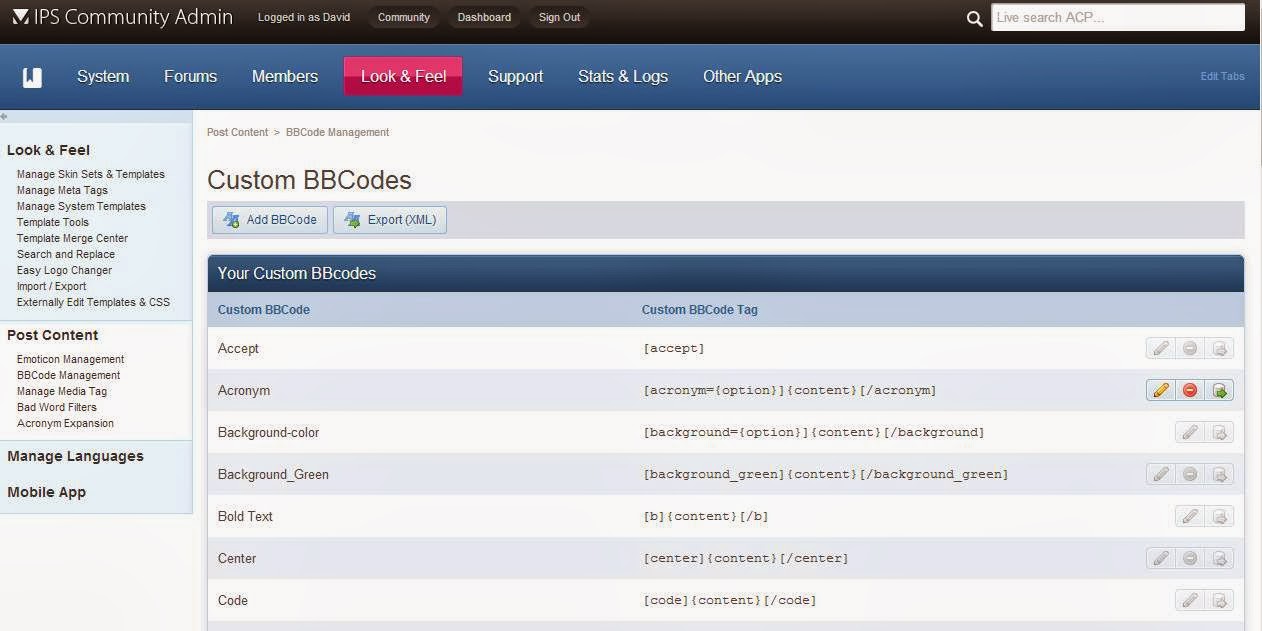The width and height of the screenshot is (1262, 631).
Task: Open Manage Meta Tags in the sidebar
Action: coord(62,190)
